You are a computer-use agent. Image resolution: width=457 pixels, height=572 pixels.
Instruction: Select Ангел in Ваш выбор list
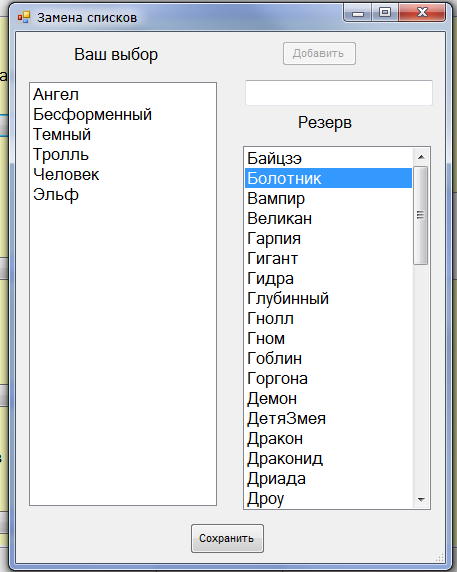tap(123, 94)
